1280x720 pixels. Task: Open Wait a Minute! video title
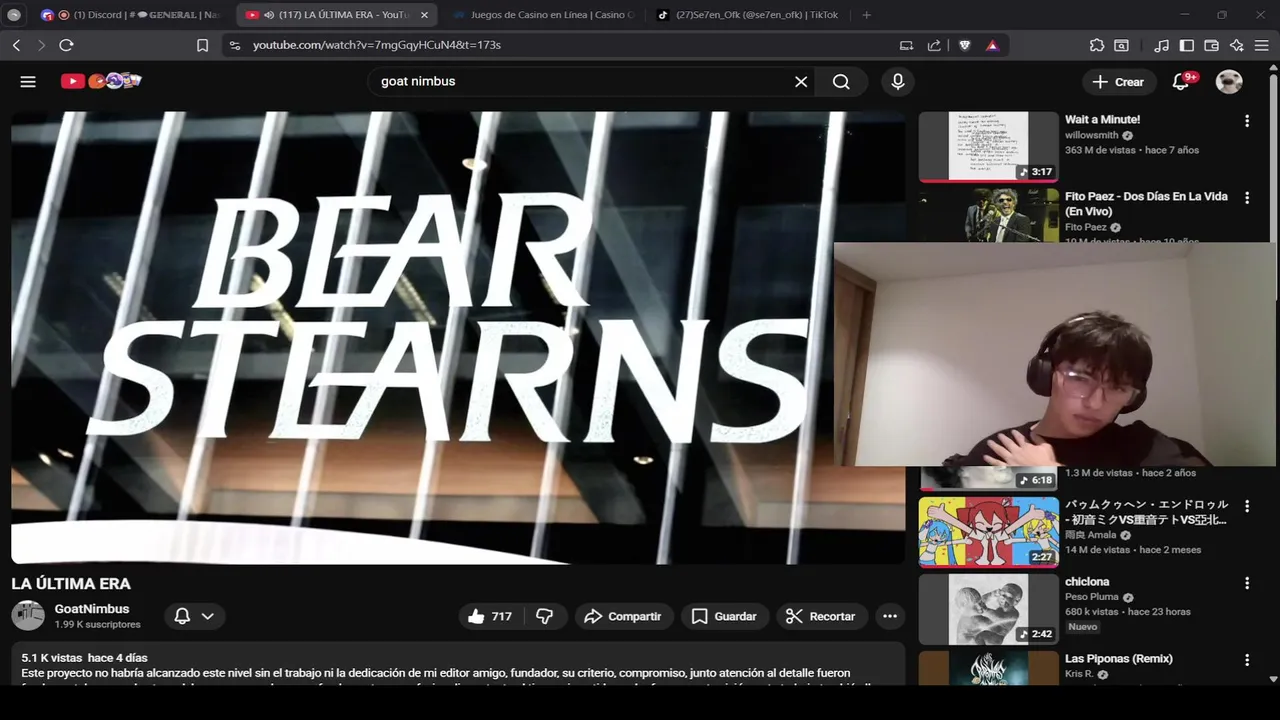1102,120
